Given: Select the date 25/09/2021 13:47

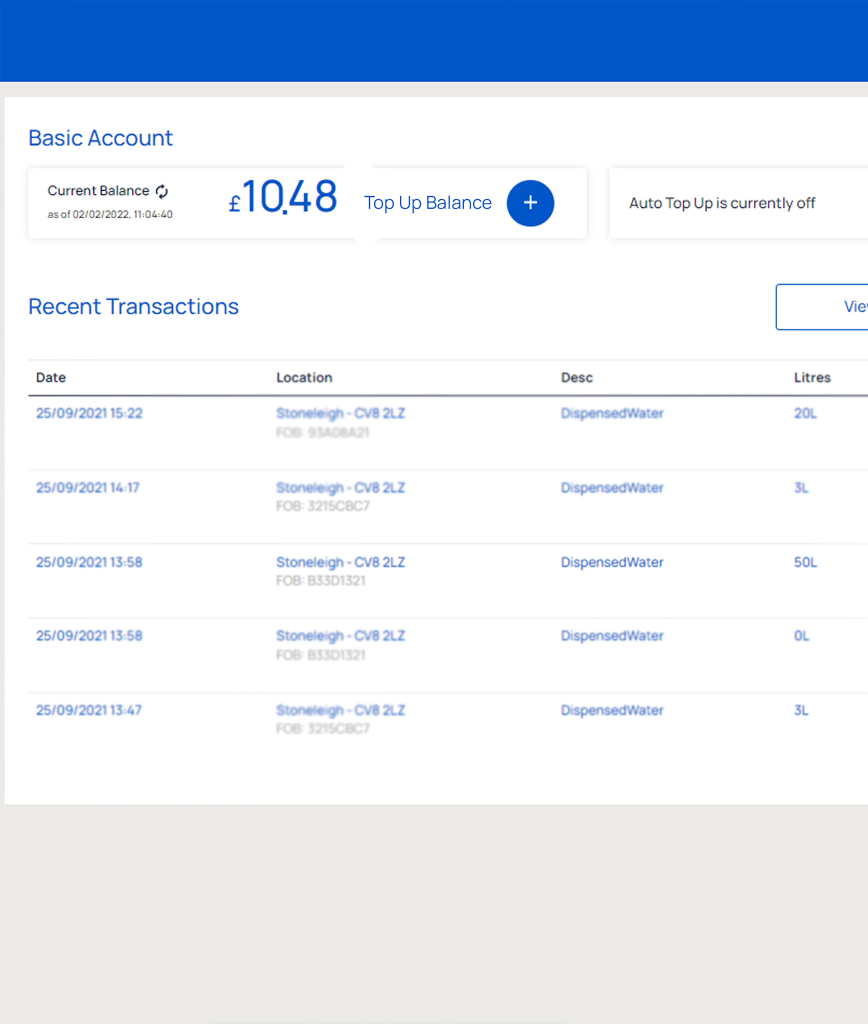Looking at the screenshot, I should (89, 711).
